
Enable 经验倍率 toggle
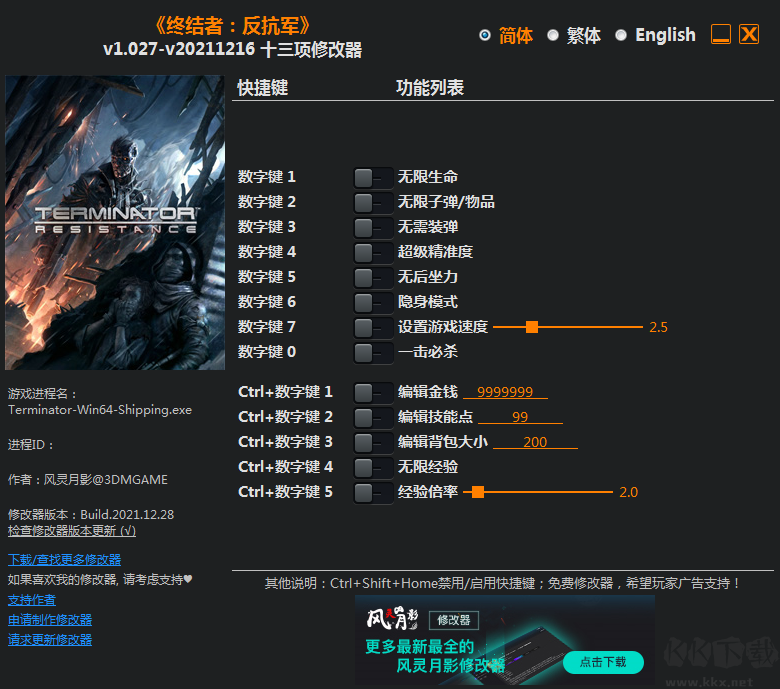point(373,493)
